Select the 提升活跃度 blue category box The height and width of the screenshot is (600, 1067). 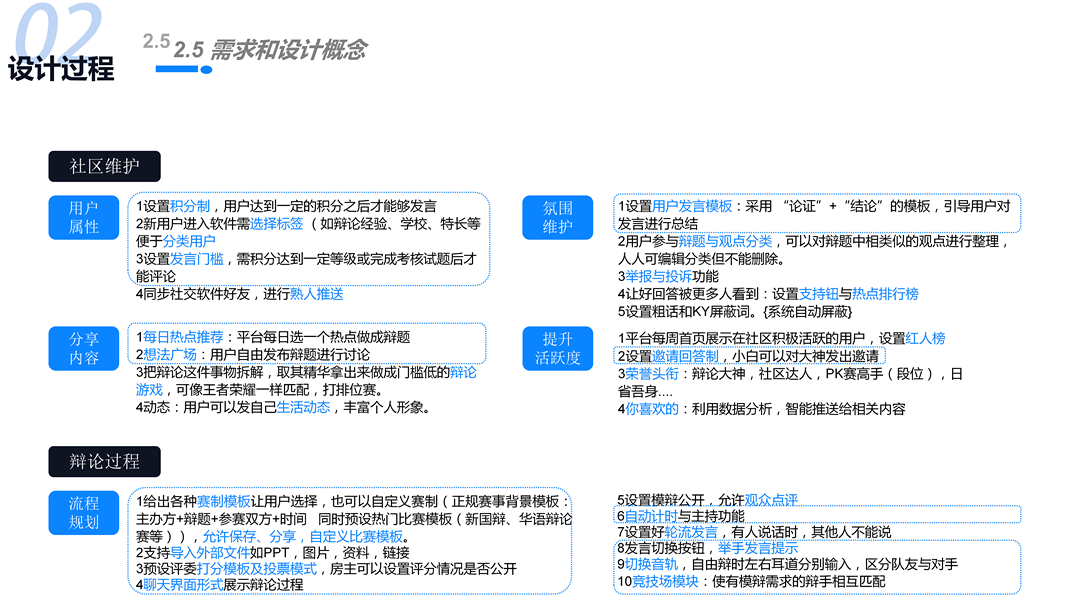557,348
